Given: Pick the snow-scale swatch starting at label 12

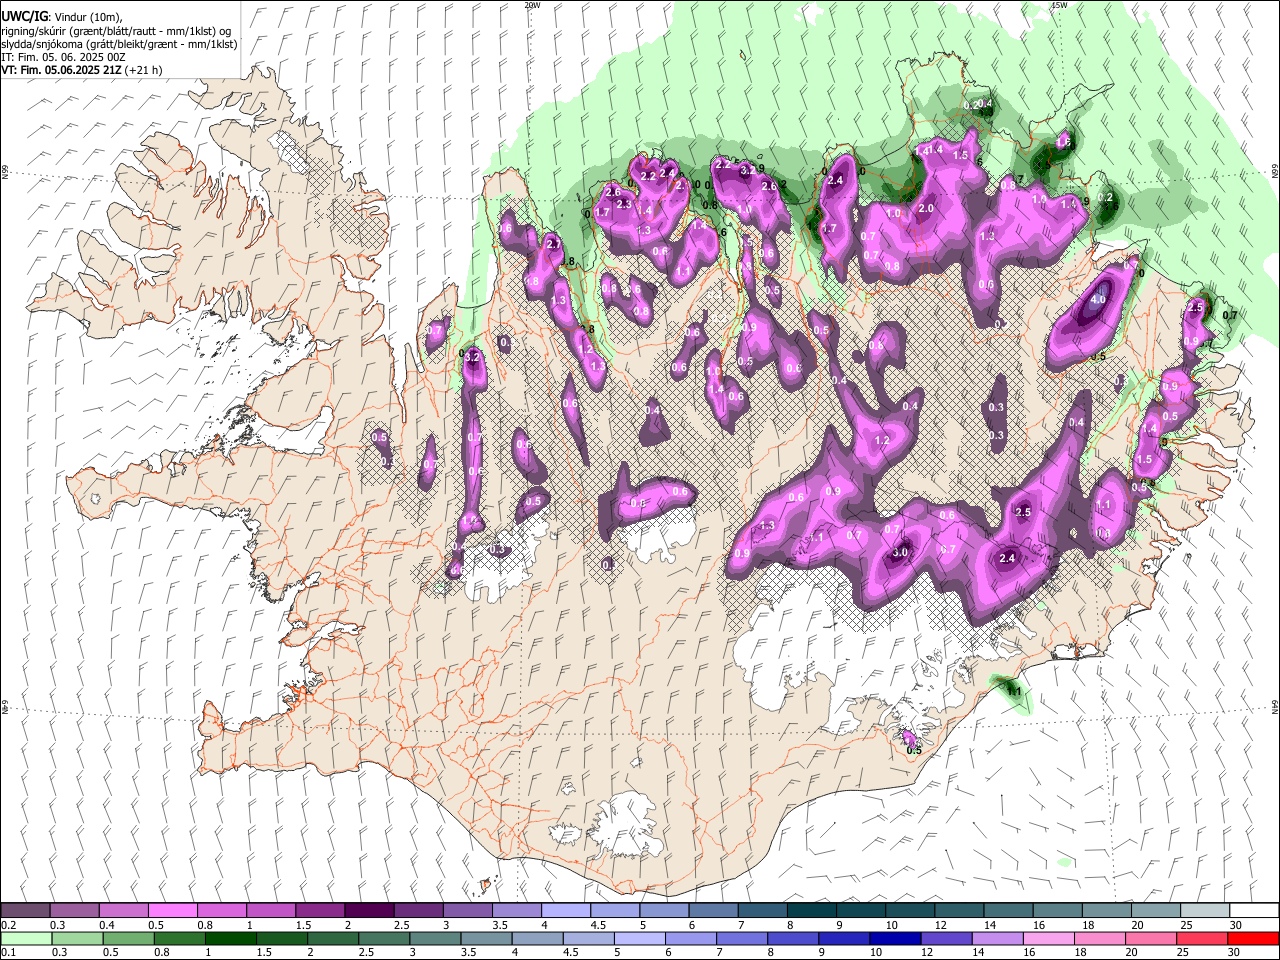Looking at the screenshot, I should (x=959, y=910).
